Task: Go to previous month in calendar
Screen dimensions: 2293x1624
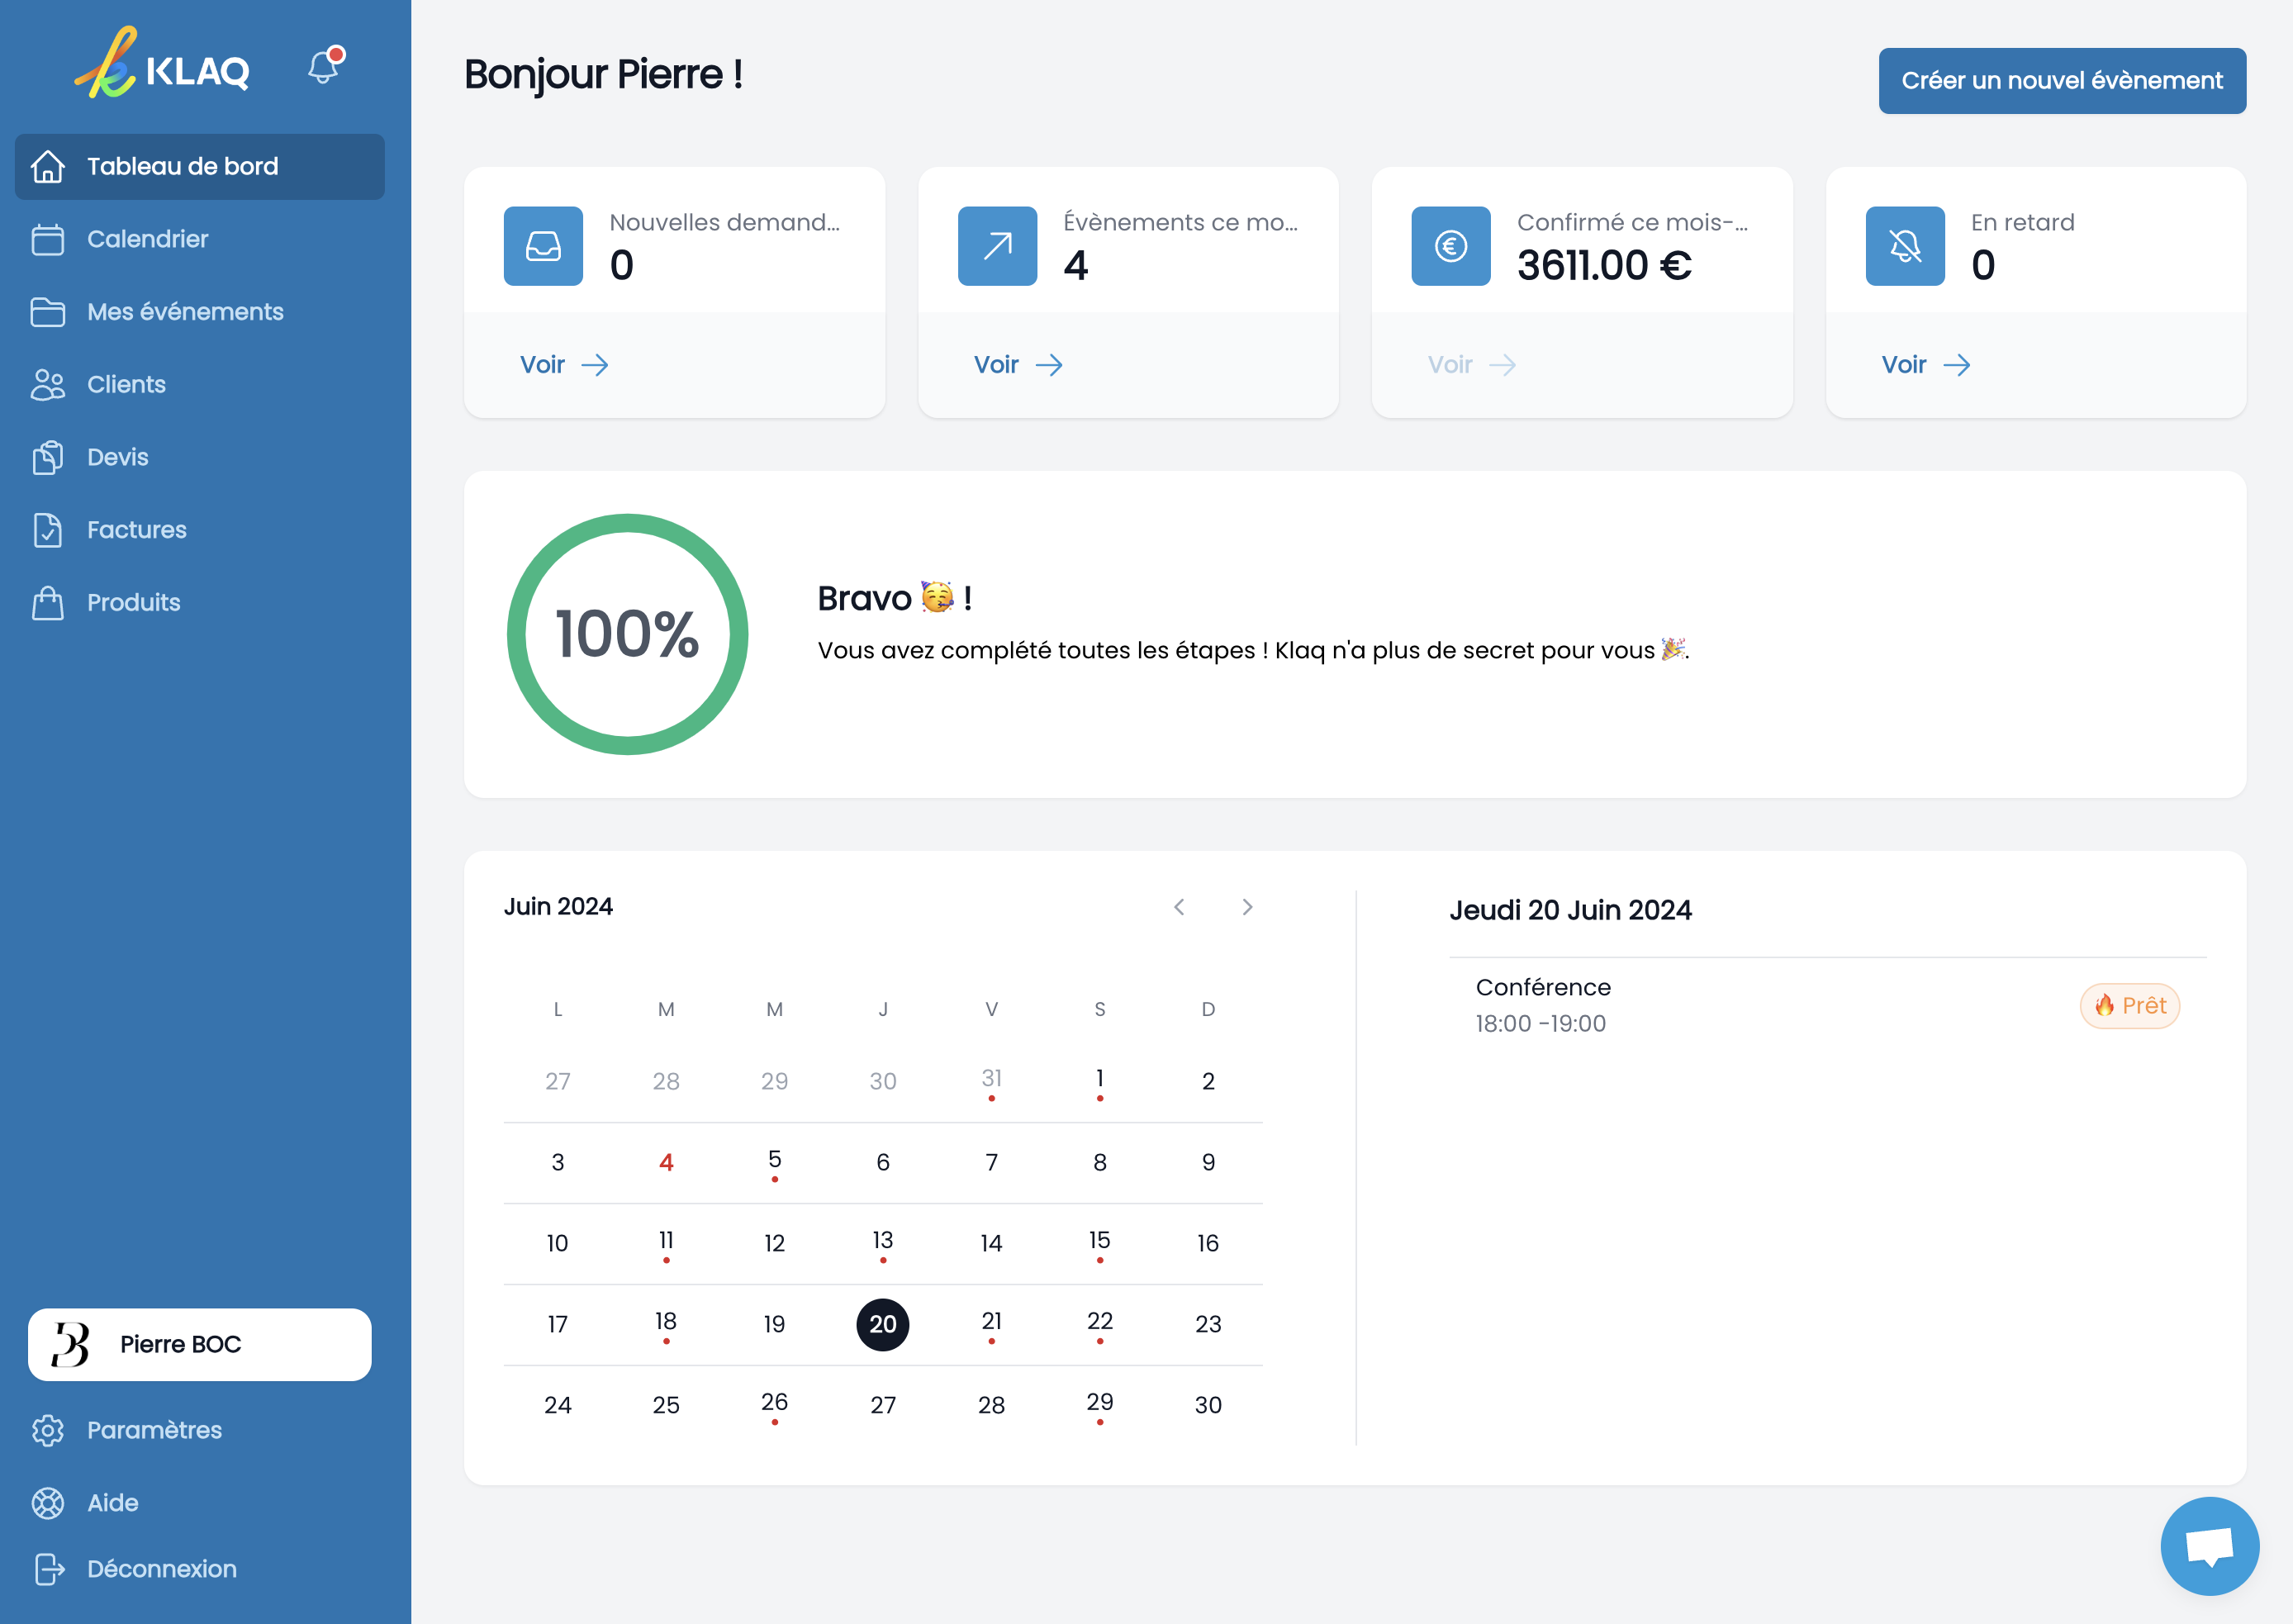Action: click(1179, 907)
